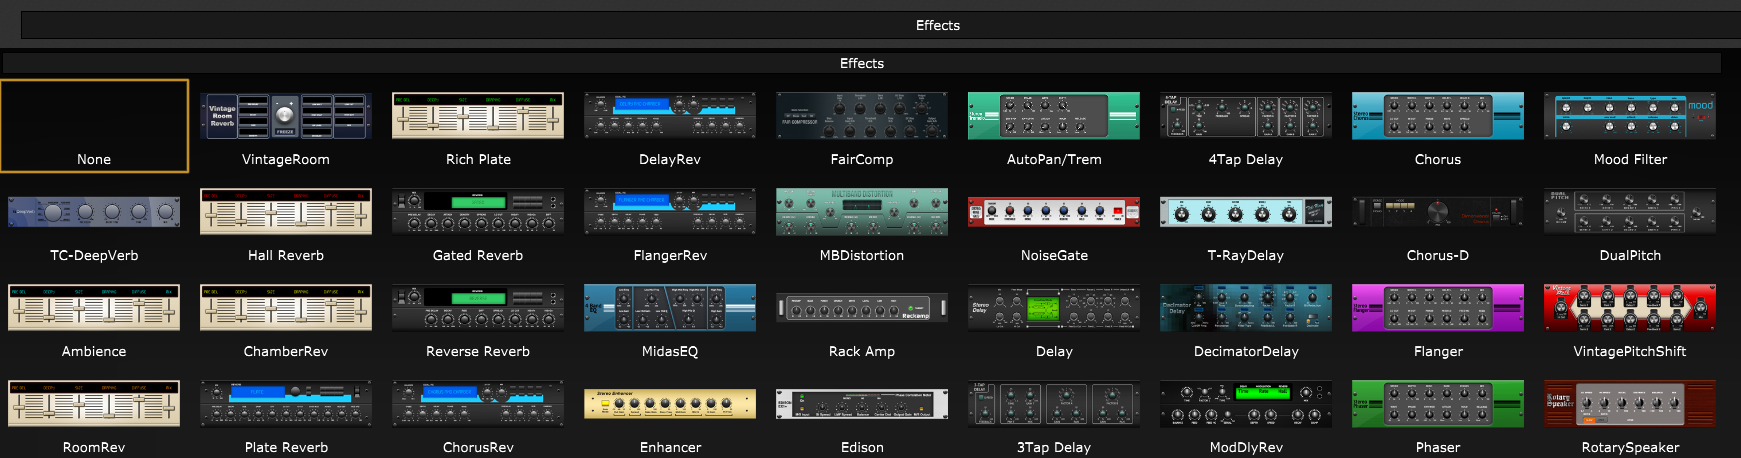The width and height of the screenshot is (1741, 458).
Task: Select the green Phaser effect
Action: click(x=1438, y=413)
